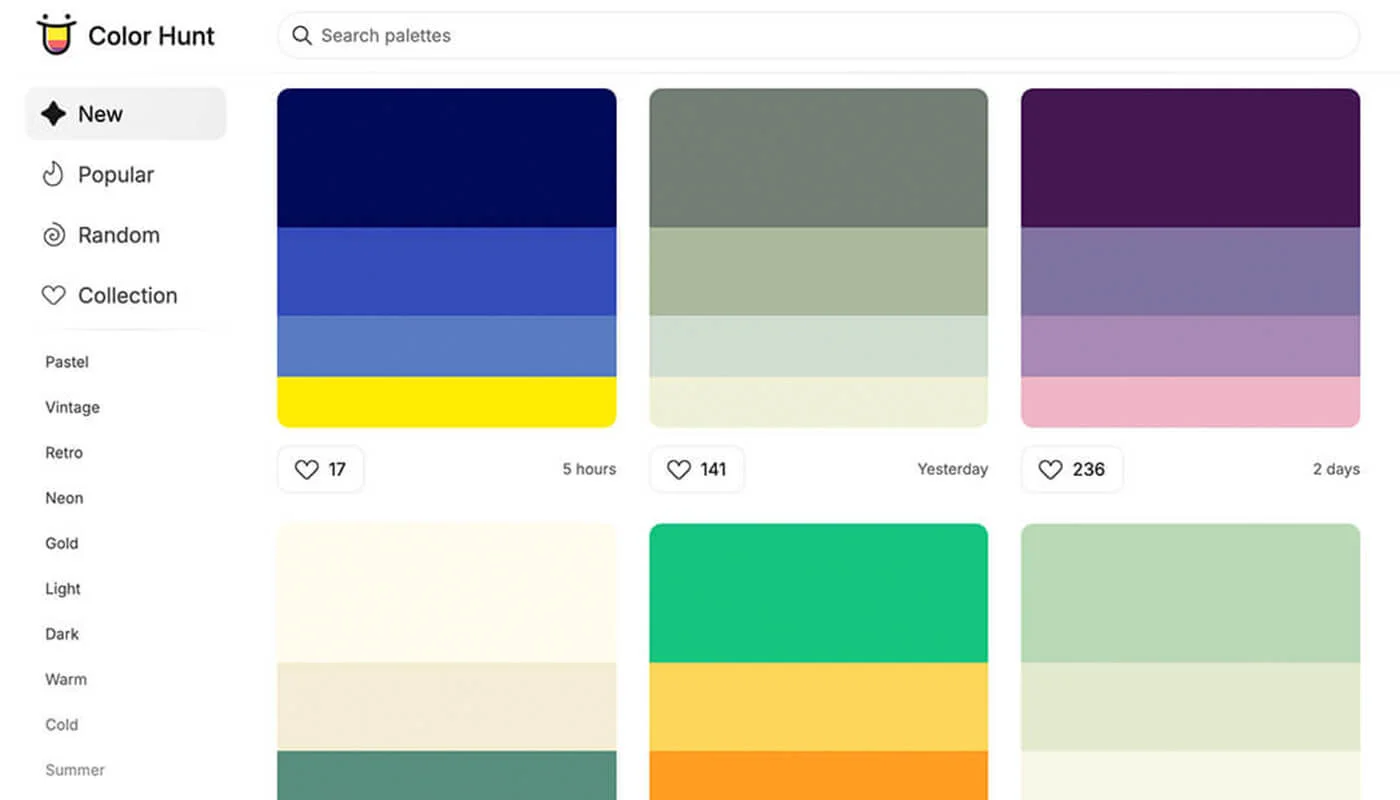Click the magnifier icon in the search bar
The width and height of the screenshot is (1400, 800).
(x=301, y=36)
